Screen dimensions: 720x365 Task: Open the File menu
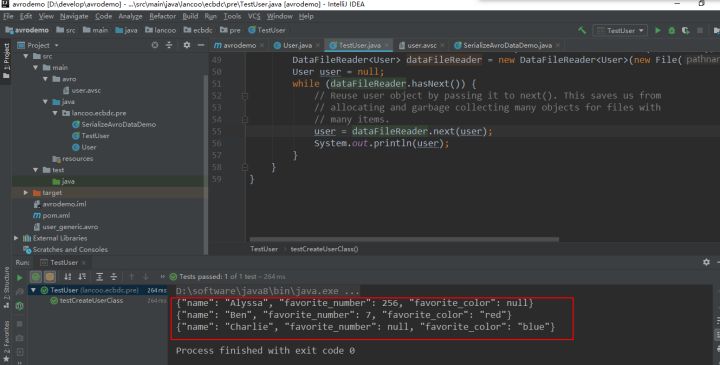click(x=8, y=16)
